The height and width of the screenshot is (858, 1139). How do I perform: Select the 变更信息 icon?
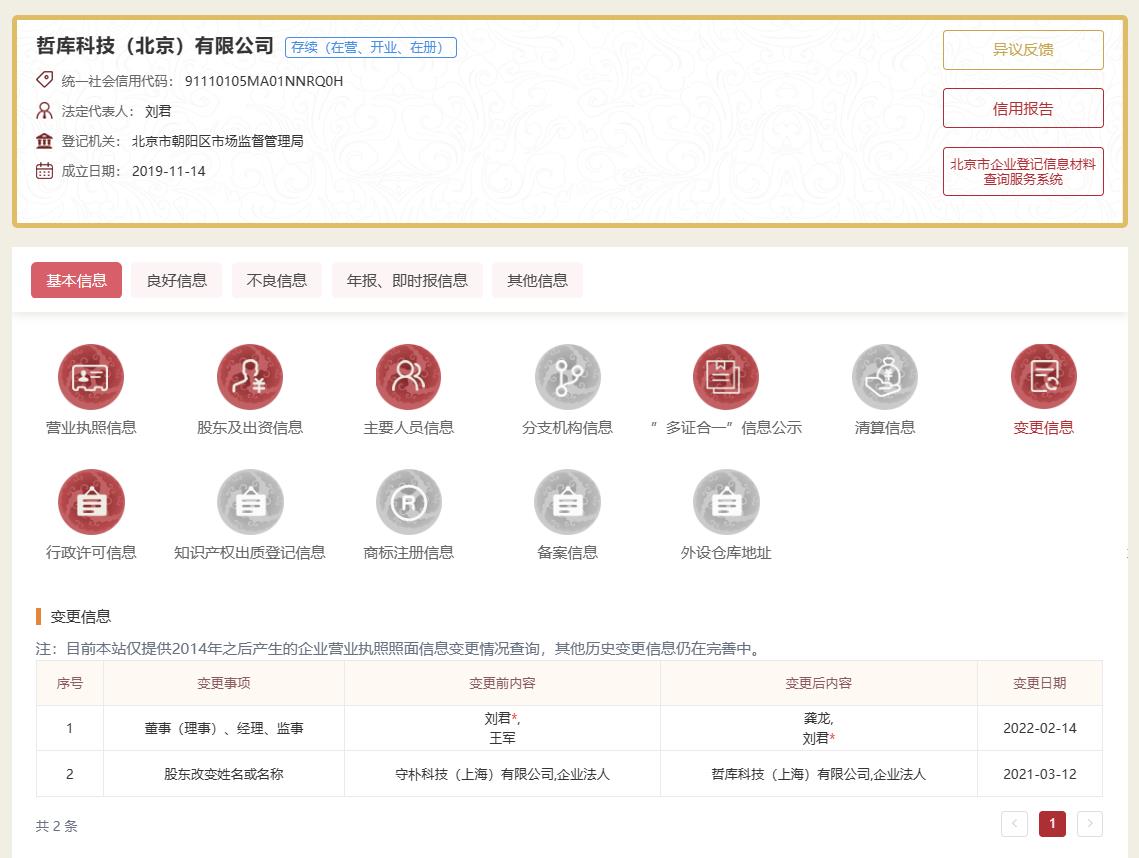click(1043, 377)
